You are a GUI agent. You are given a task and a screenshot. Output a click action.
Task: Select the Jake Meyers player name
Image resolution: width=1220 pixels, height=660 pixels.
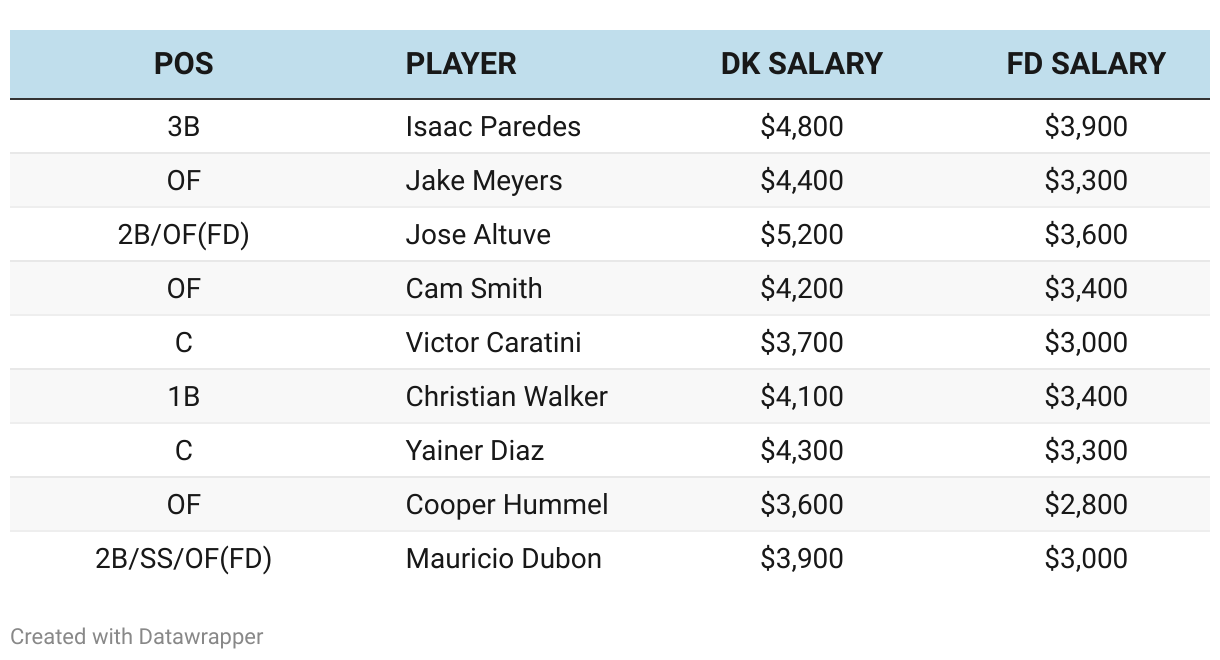click(x=484, y=181)
